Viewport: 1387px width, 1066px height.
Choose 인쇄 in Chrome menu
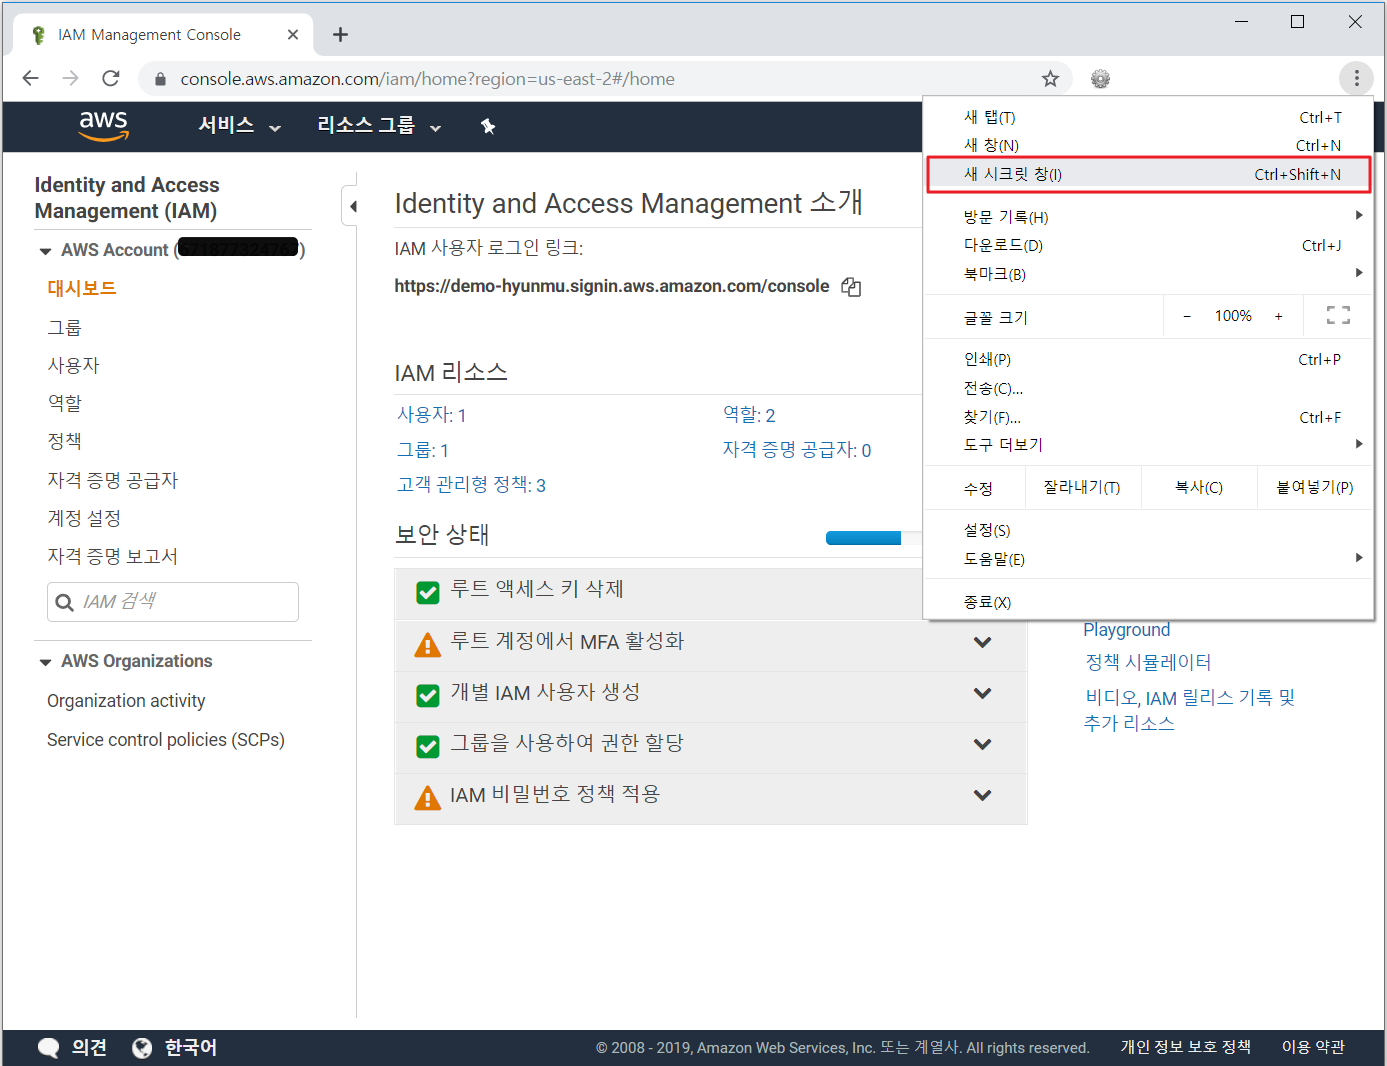1148,360
